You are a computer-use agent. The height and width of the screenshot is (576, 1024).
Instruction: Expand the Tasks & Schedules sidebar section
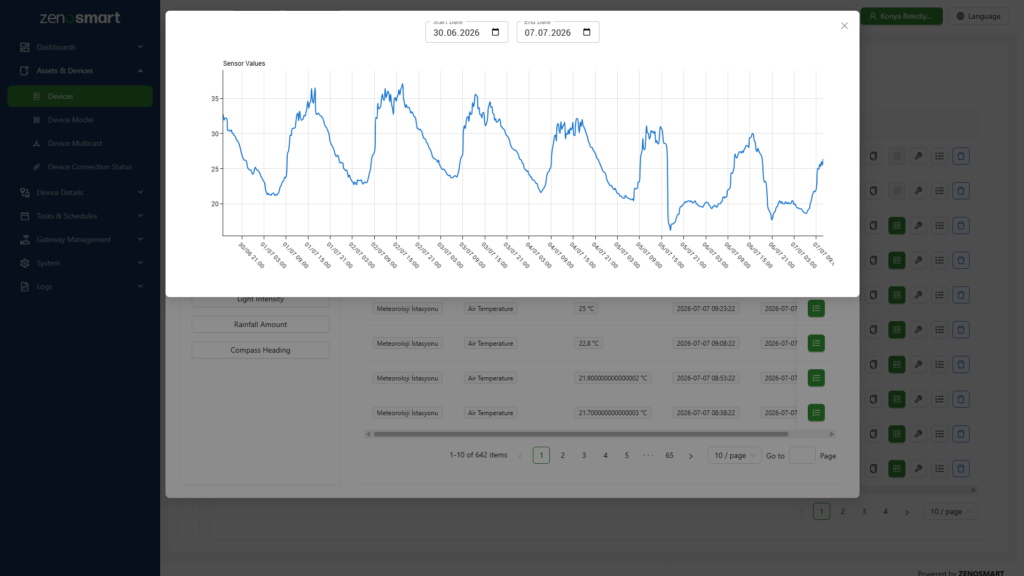pos(80,216)
